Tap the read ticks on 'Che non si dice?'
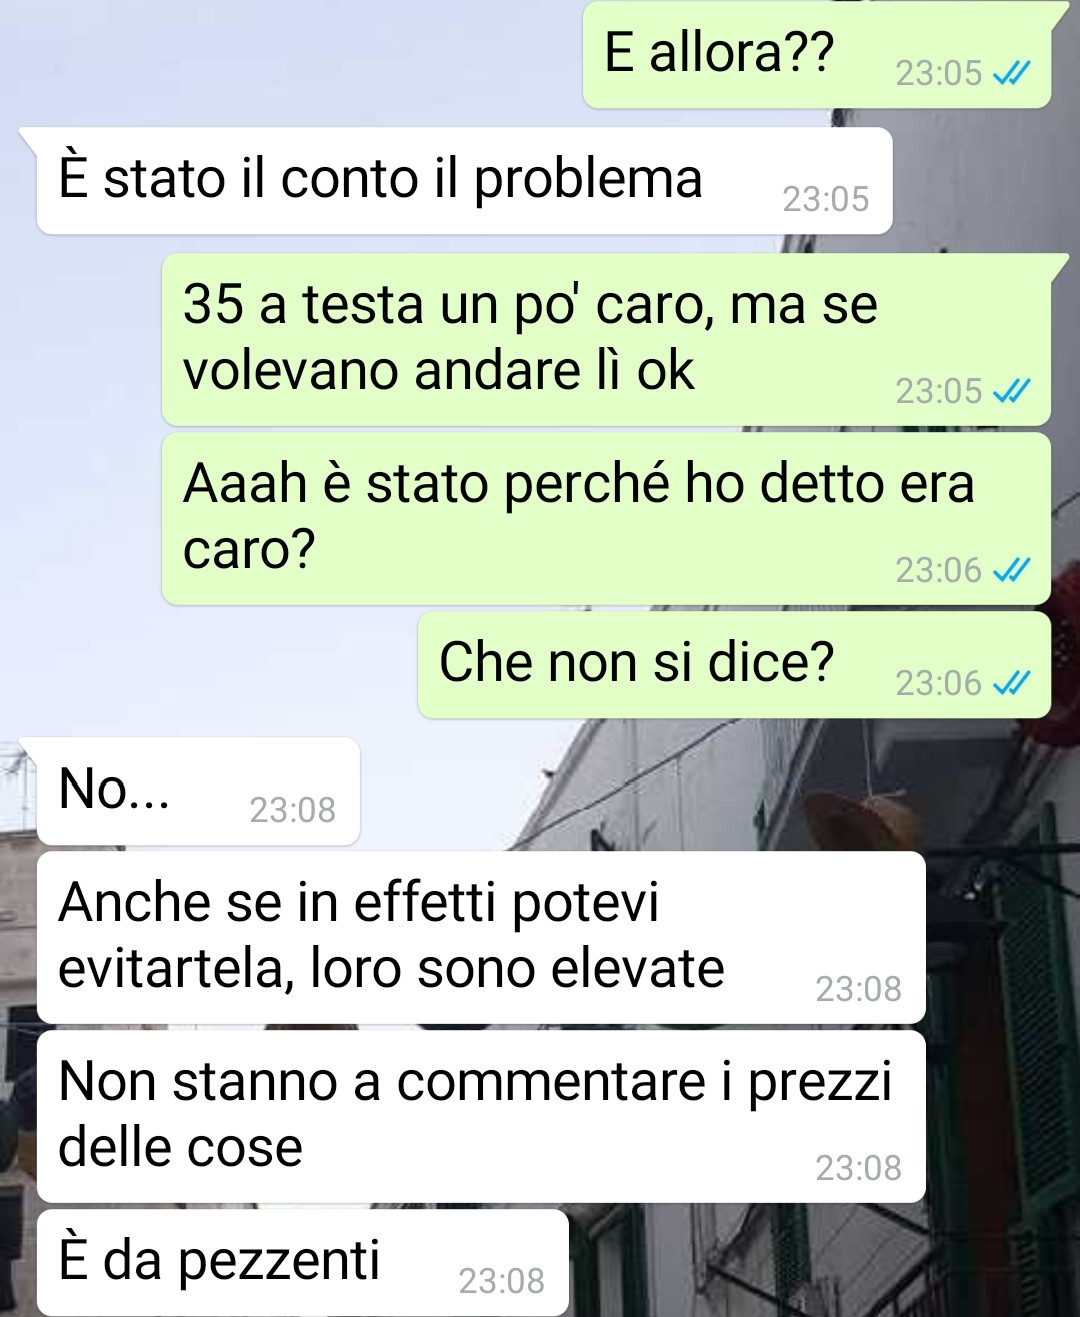The image size is (1080, 1317). 1011,683
